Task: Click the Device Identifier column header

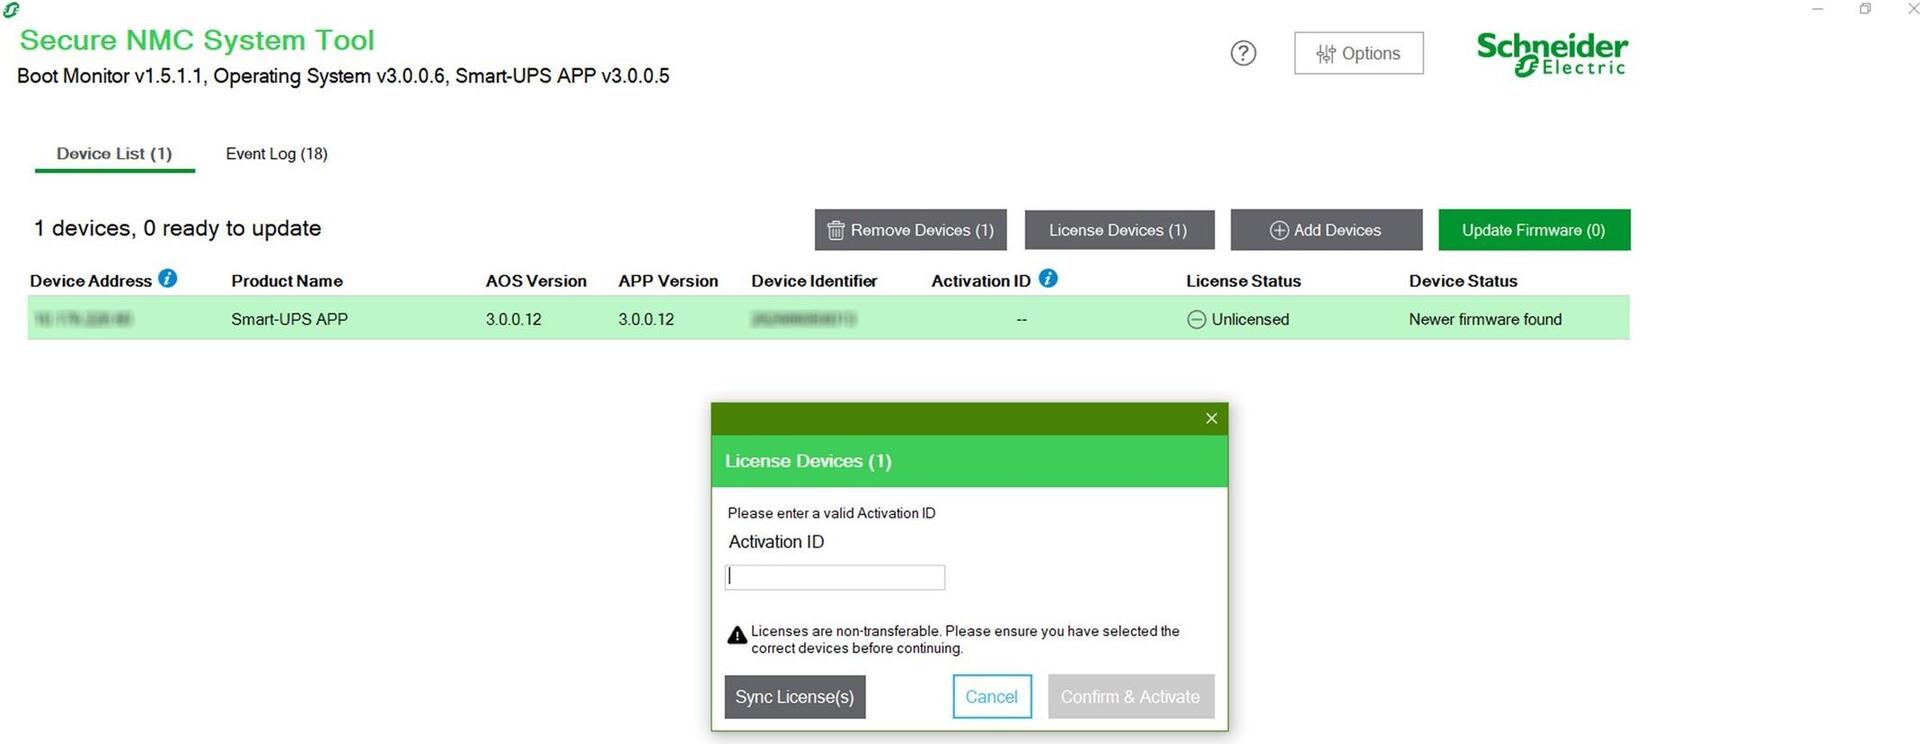Action: click(814, 281)
